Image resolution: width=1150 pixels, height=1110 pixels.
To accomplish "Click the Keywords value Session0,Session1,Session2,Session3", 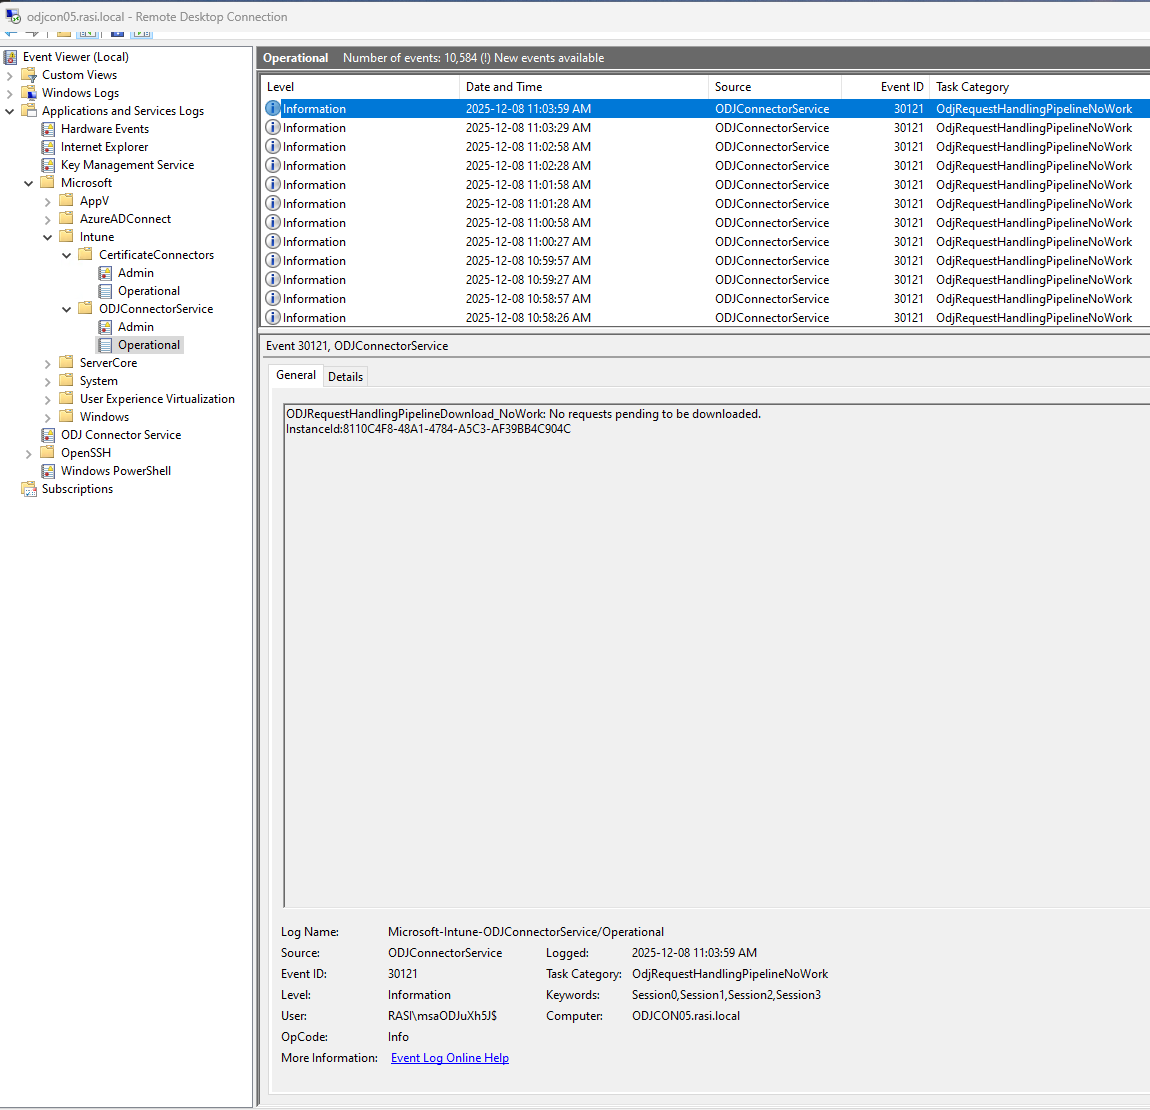I will click(x=726, y=995).
